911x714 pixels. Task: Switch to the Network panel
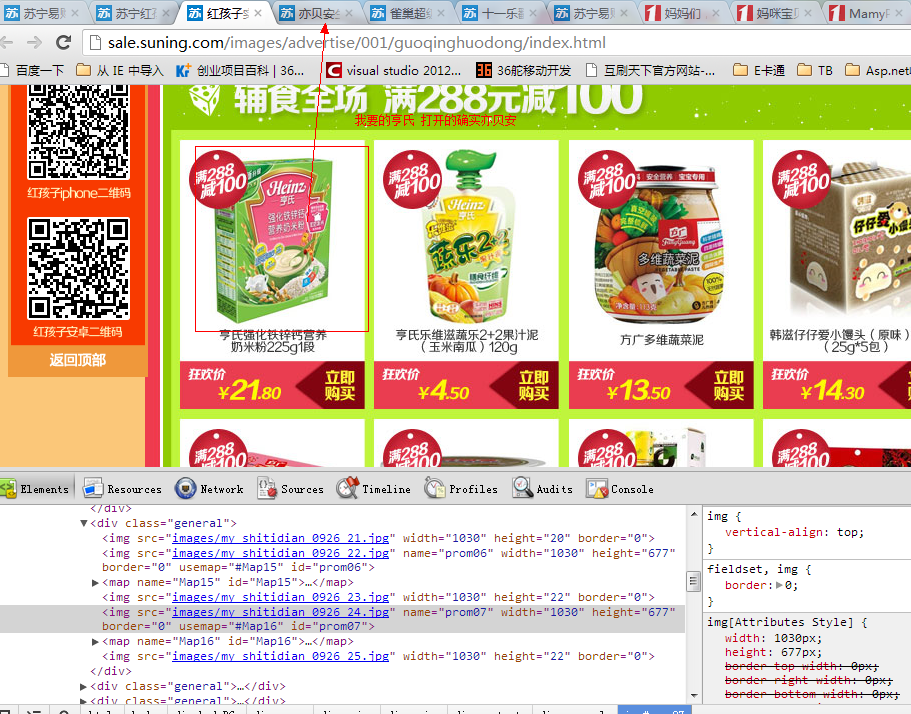click(x=209, y=489)
